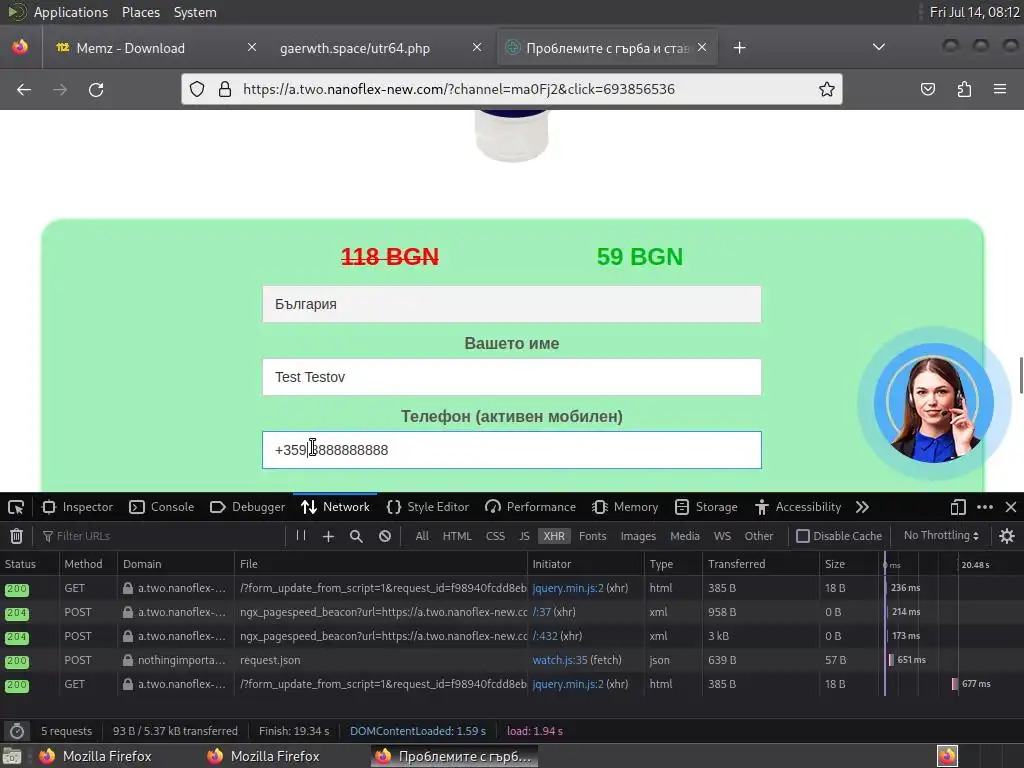Add a new network request
The image size is (1024, 768).
[x=328, y=536]
